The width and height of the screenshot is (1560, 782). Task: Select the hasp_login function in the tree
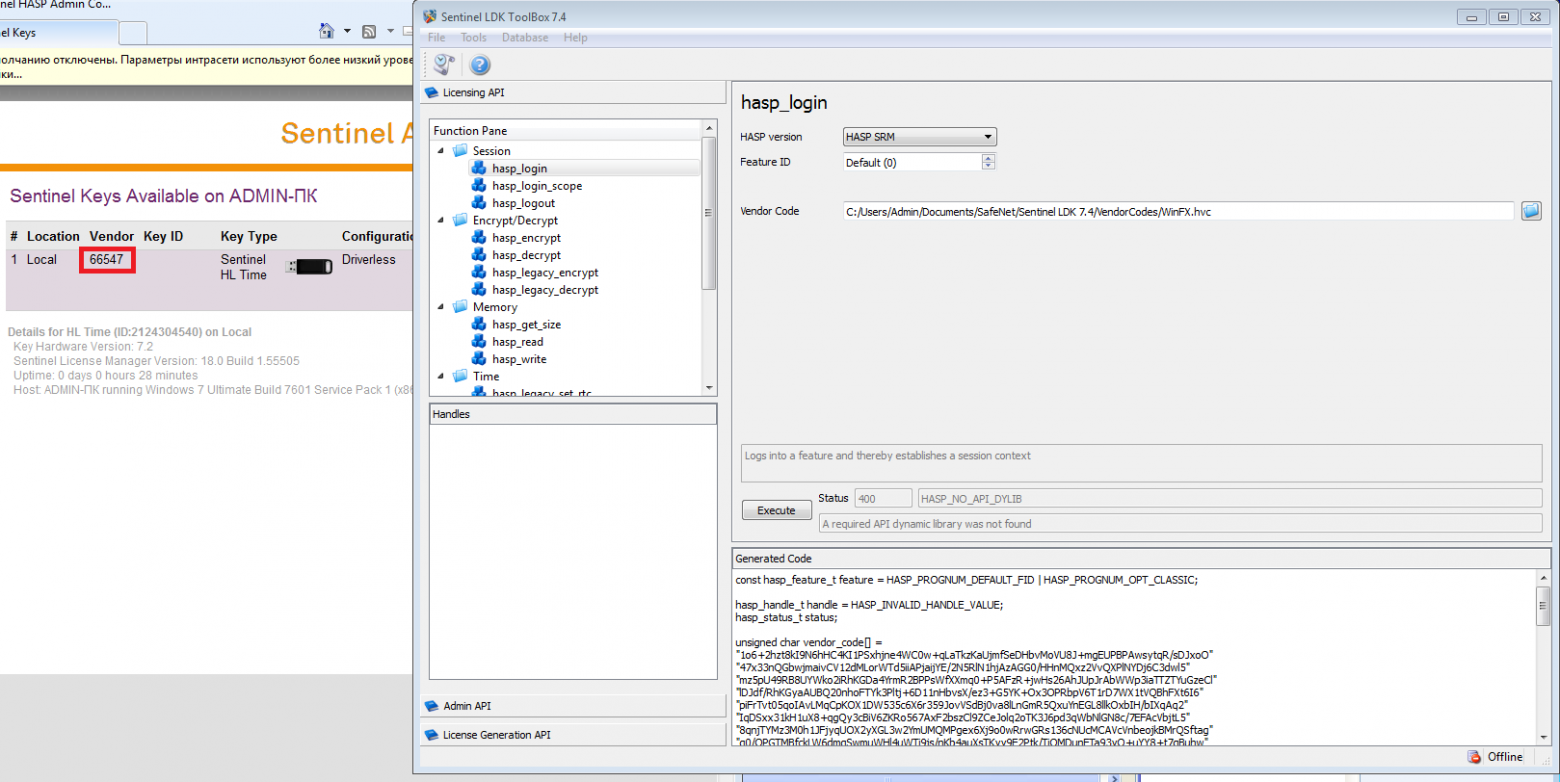[x=519, y=168]
